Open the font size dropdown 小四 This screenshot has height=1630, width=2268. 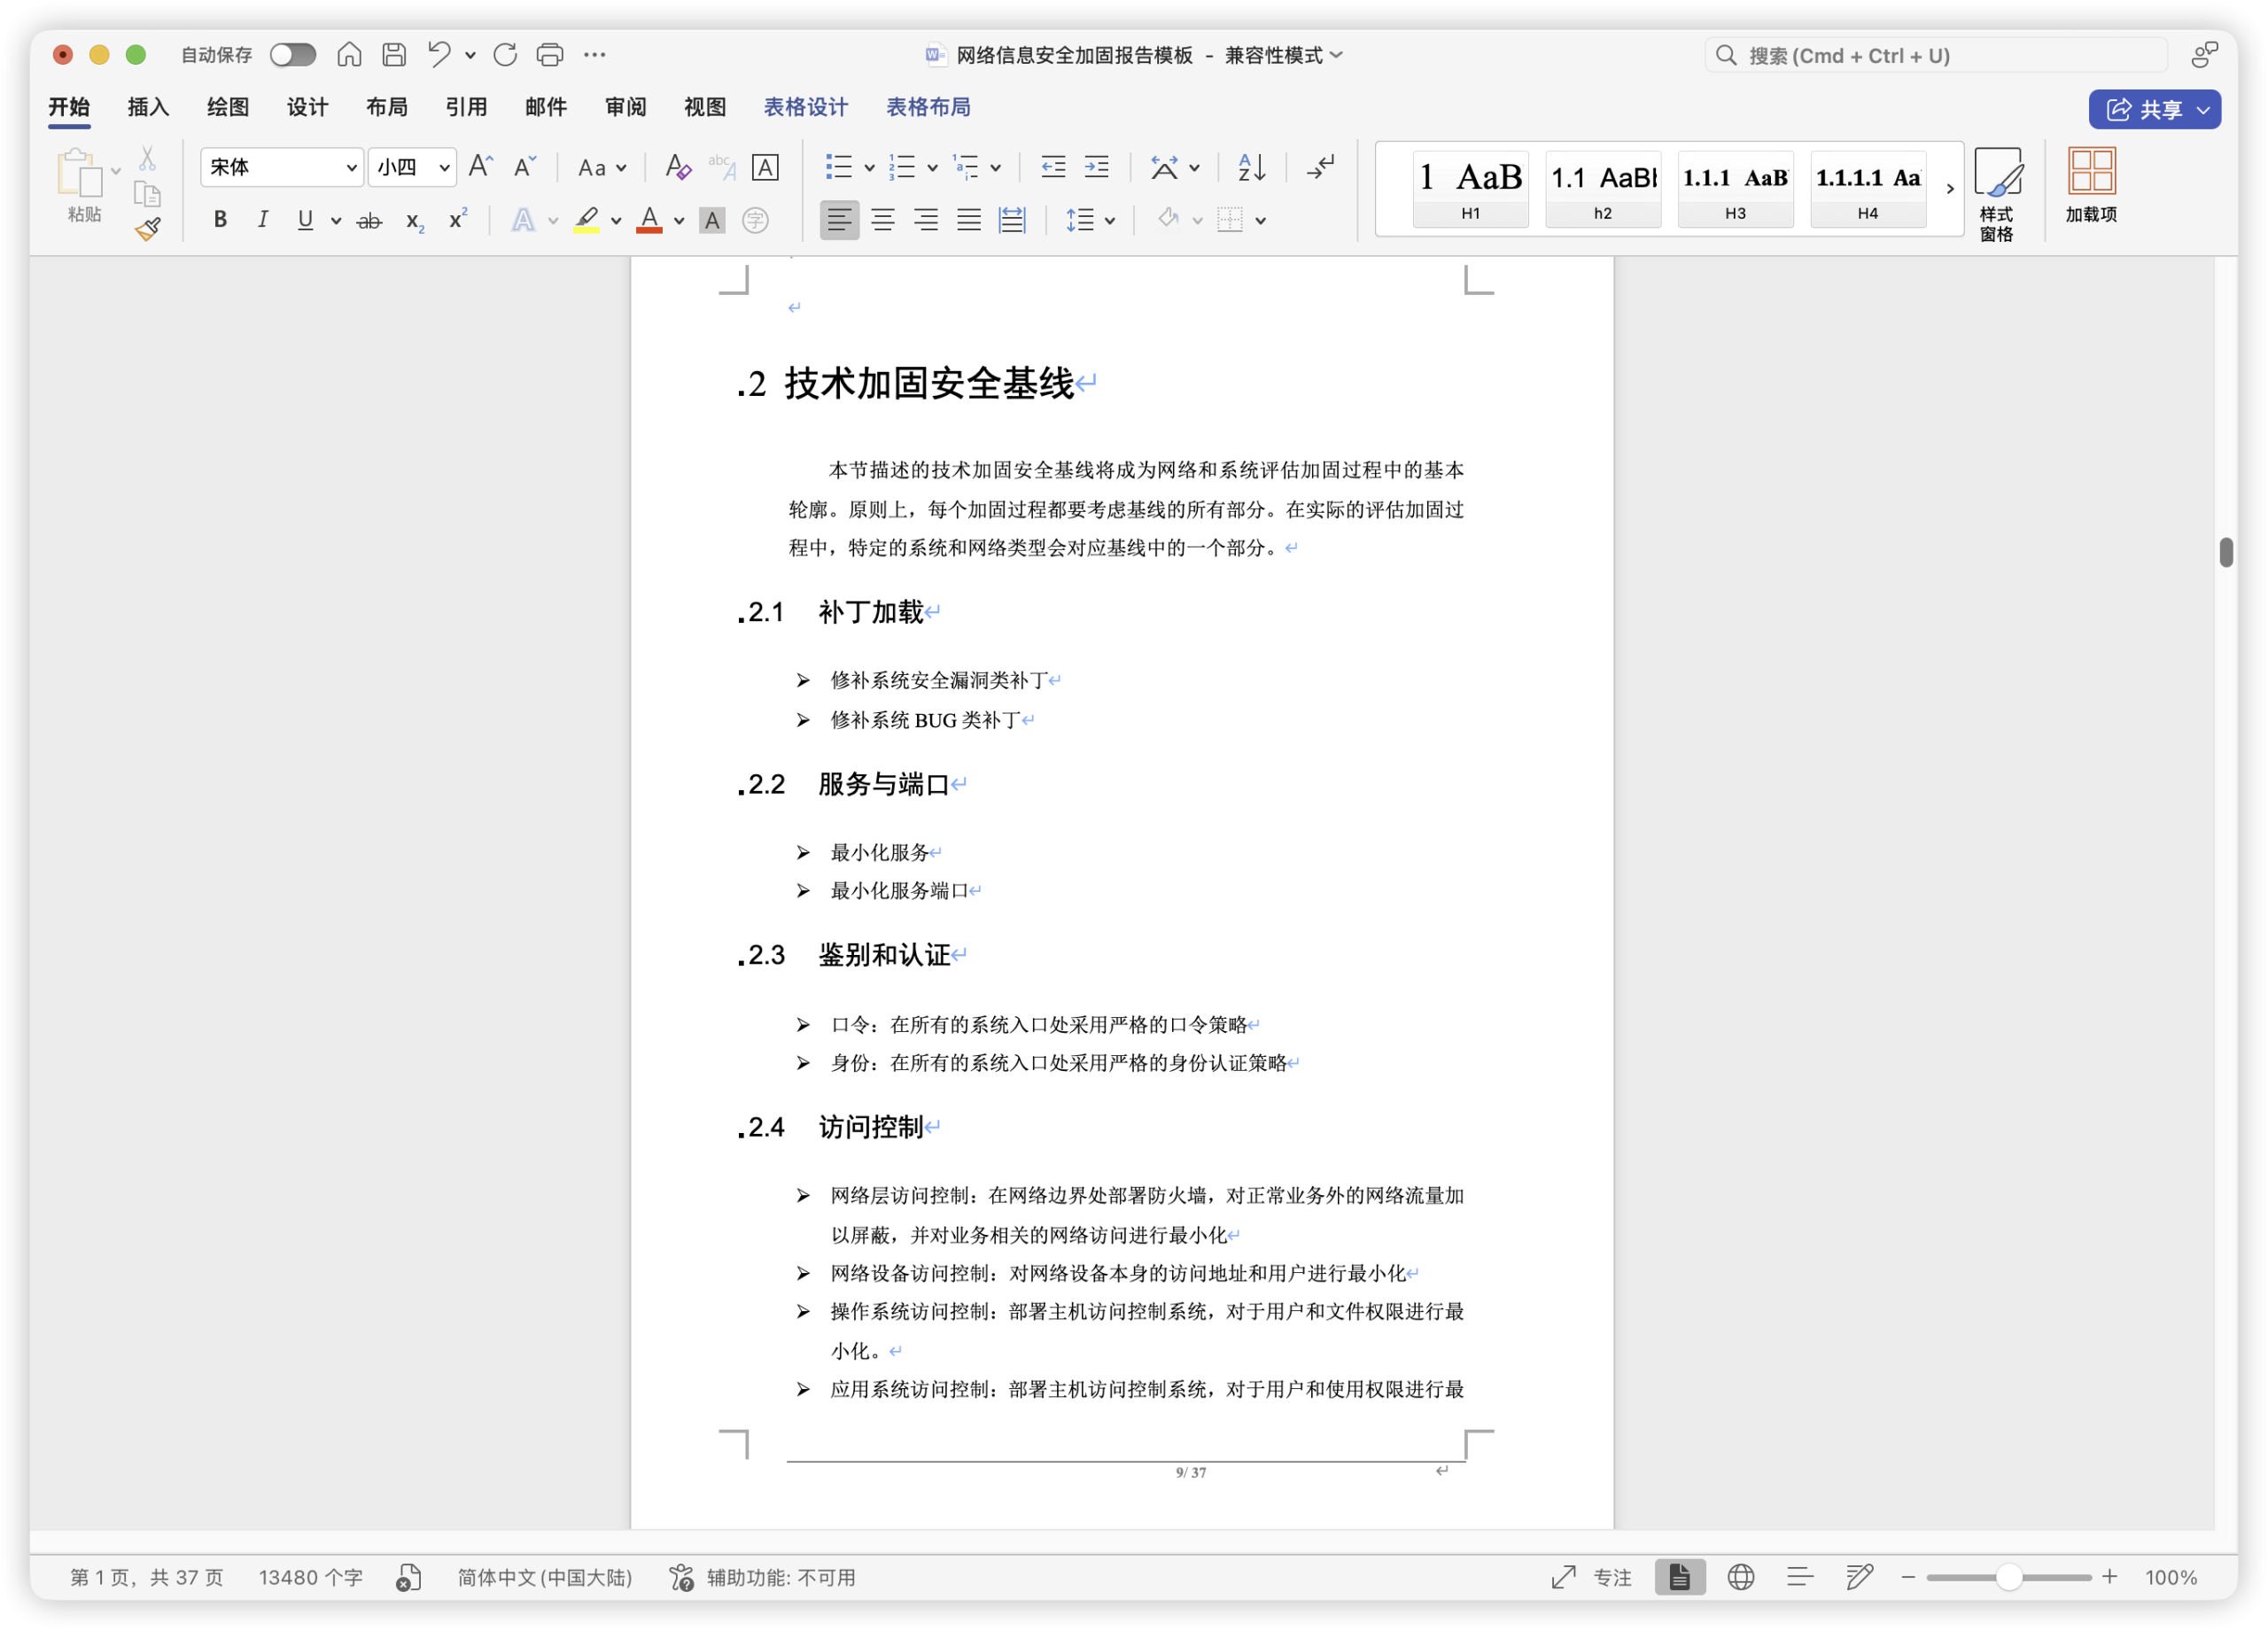(444, 168)
